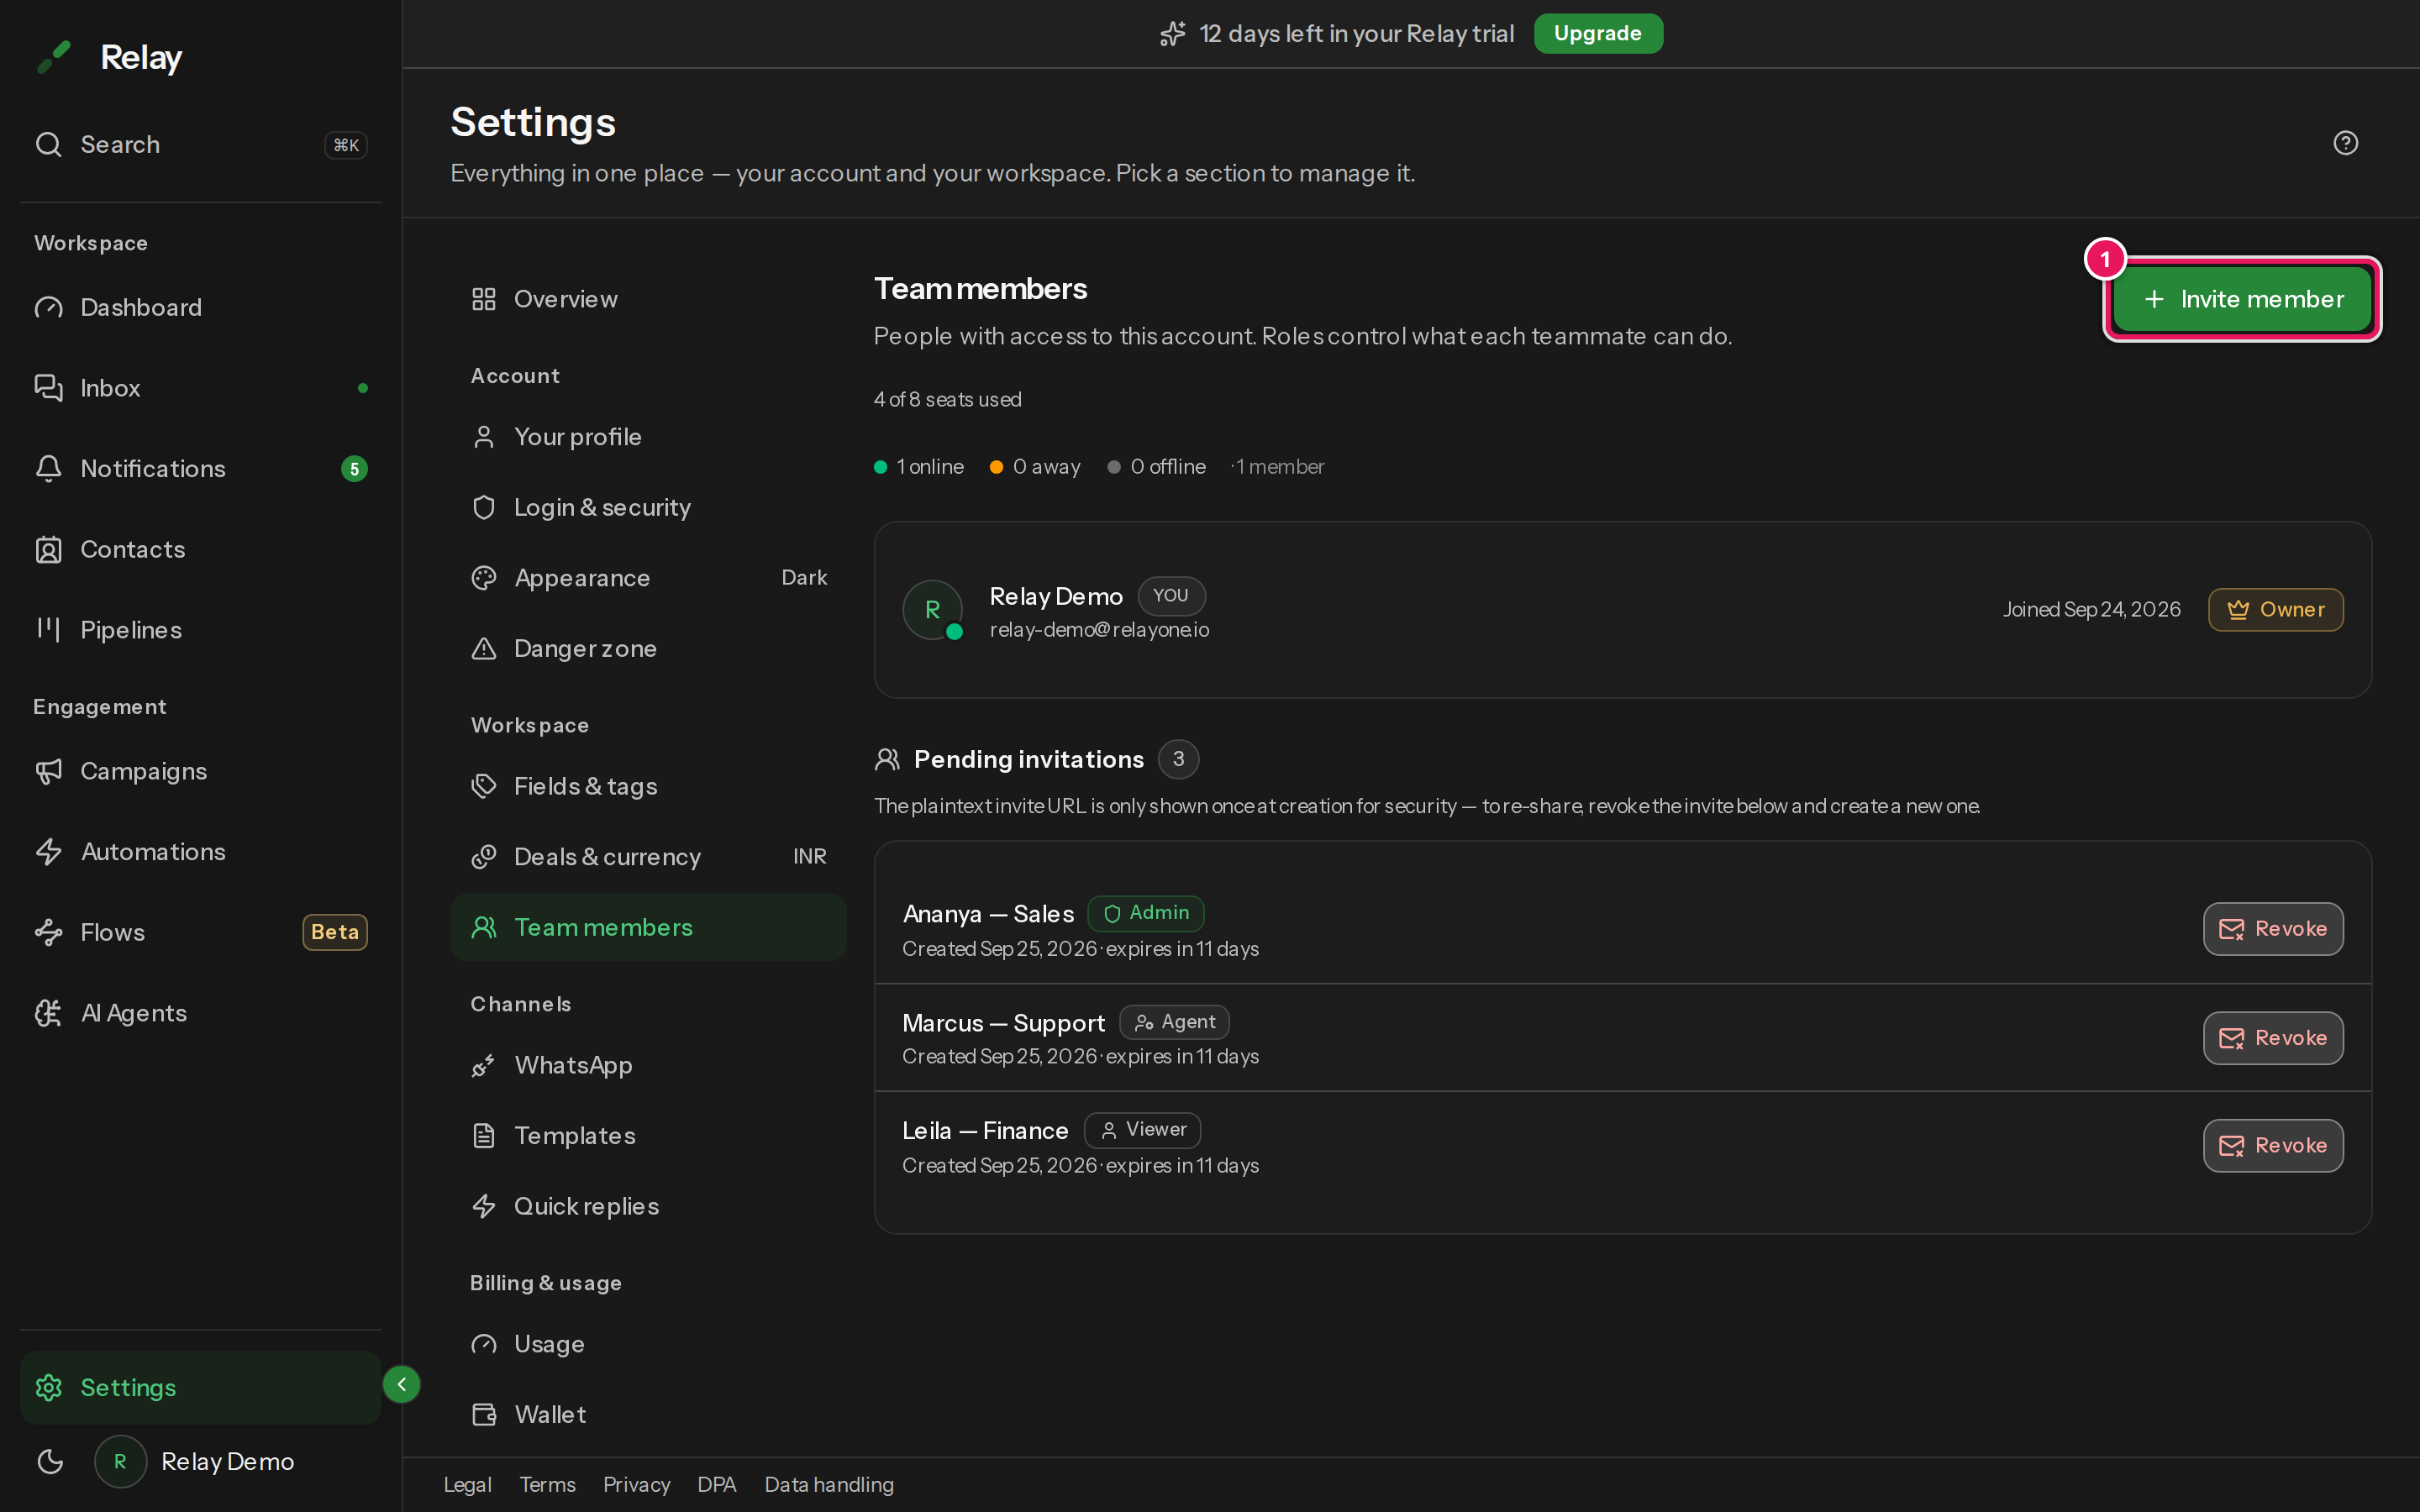Revoke the Marcus — Support invitation
The image size is (2420, 1512).
(2272, 1038)
